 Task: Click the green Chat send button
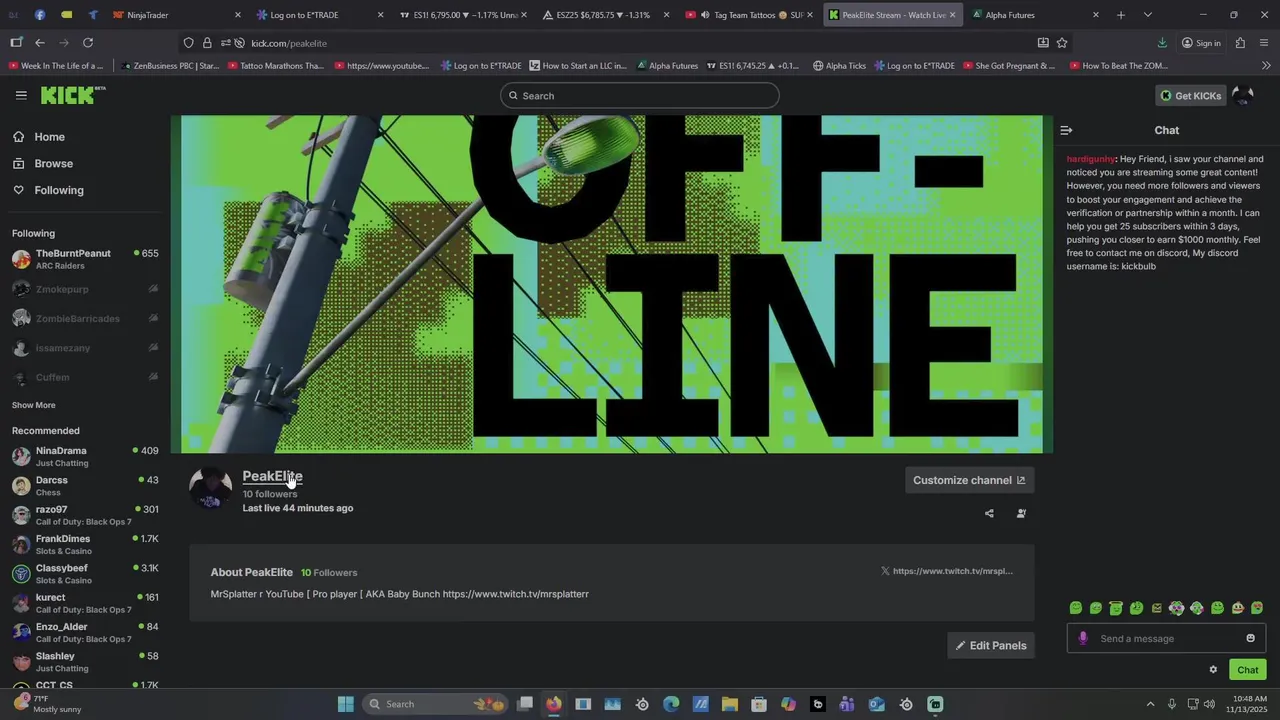[x=1247, y=670]
